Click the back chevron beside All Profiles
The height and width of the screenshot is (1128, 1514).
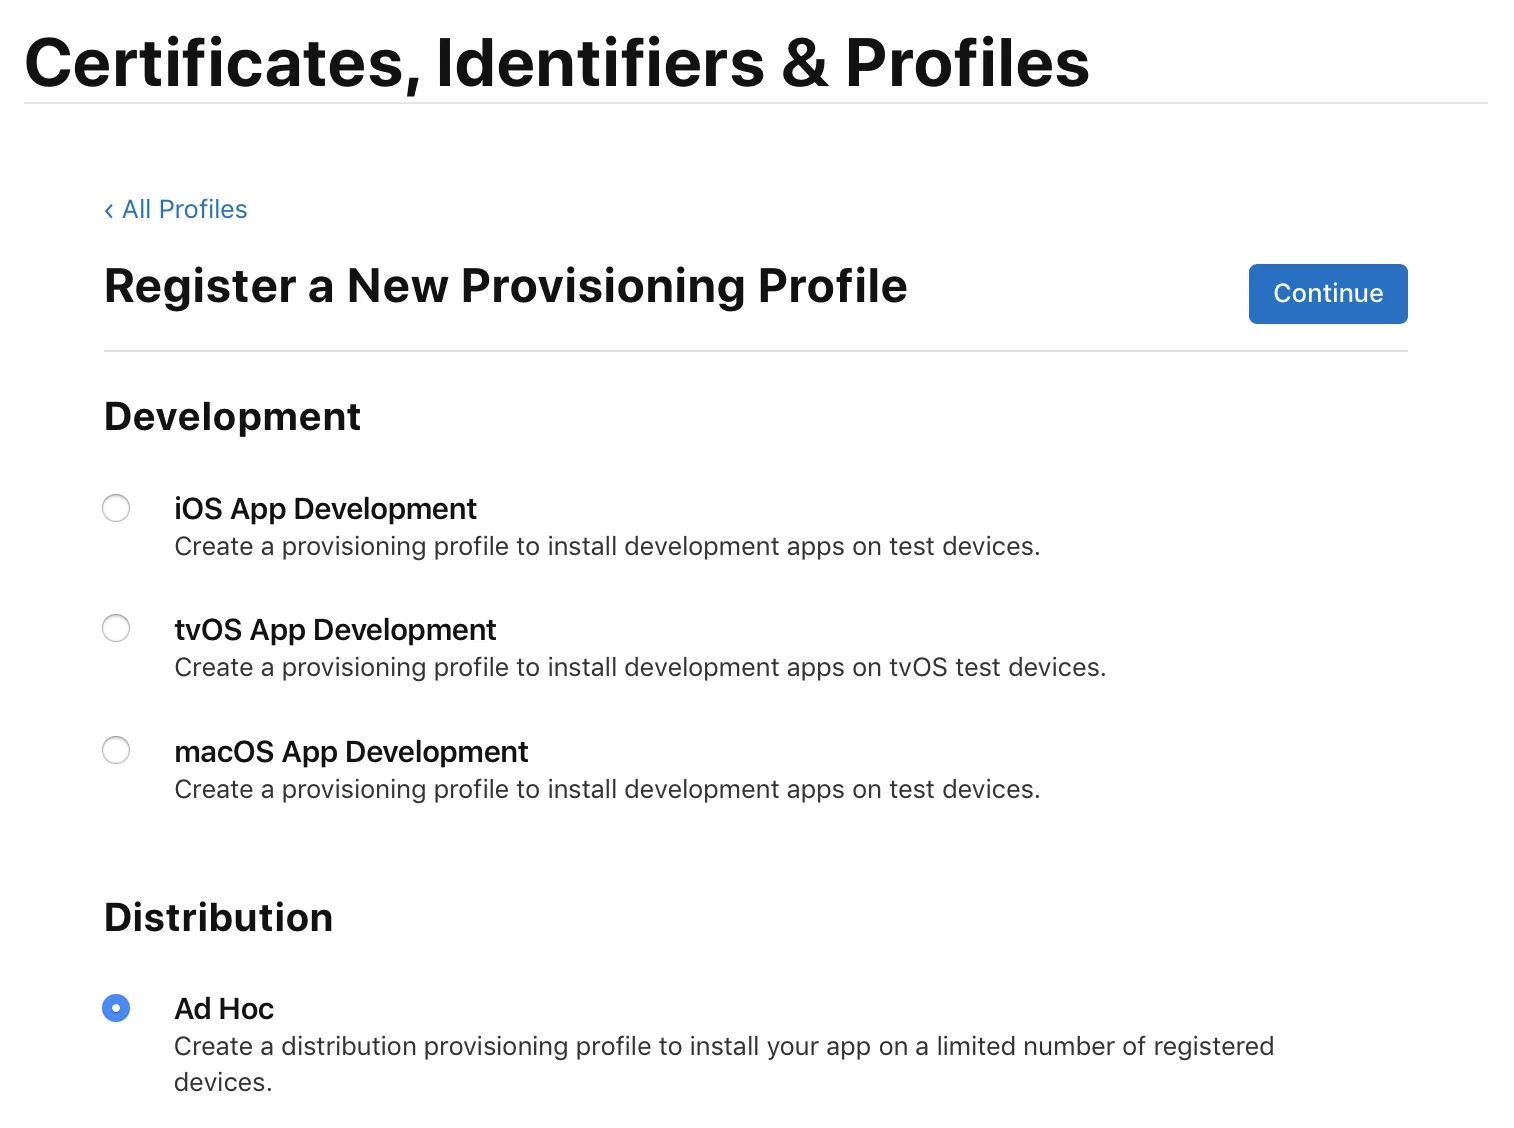[109, 211]
